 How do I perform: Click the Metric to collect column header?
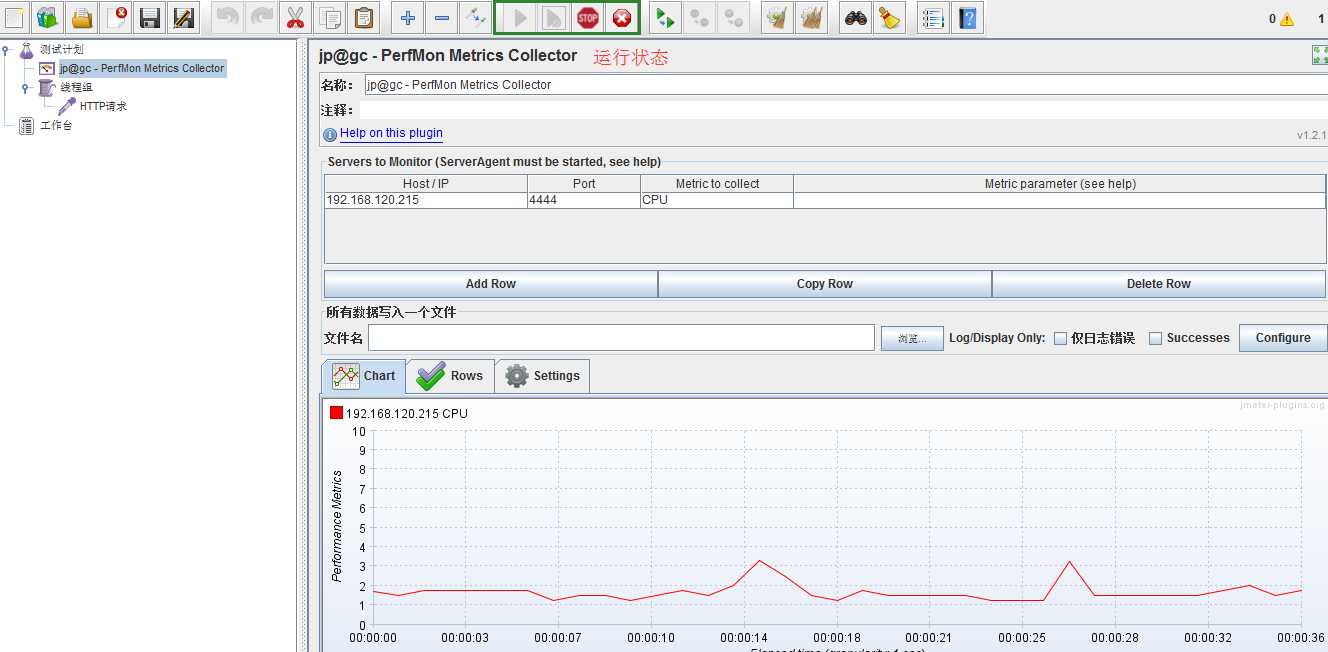717,184
